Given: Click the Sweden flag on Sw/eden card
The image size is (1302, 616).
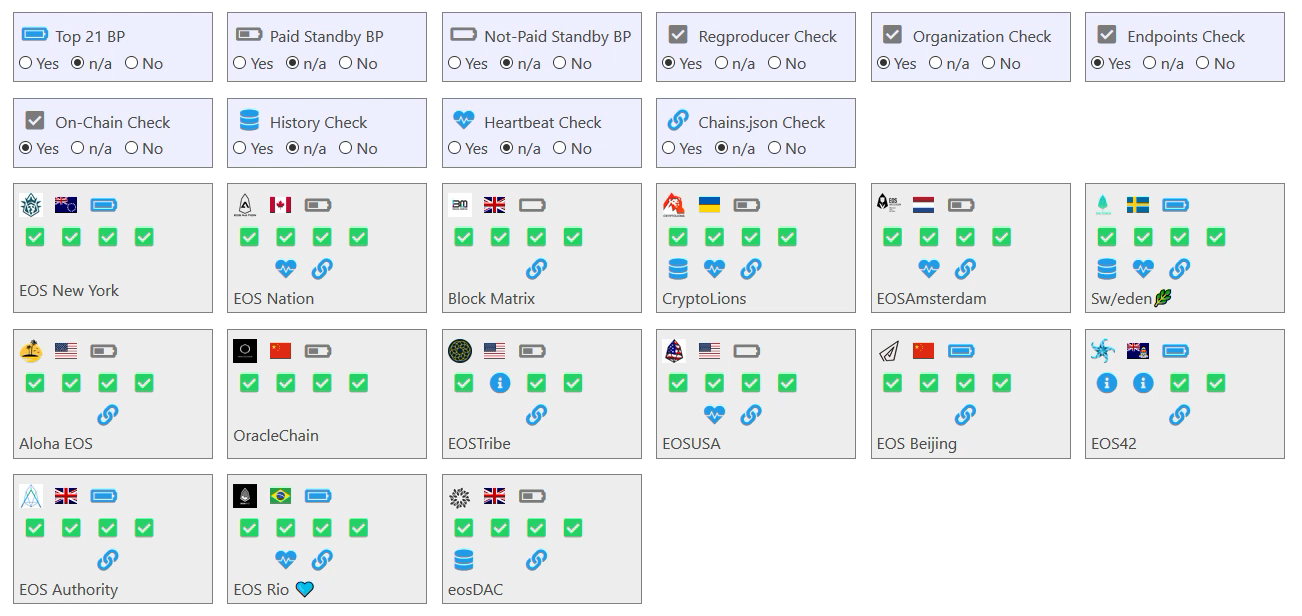Looking at the screenshot, I should 1138,205.
